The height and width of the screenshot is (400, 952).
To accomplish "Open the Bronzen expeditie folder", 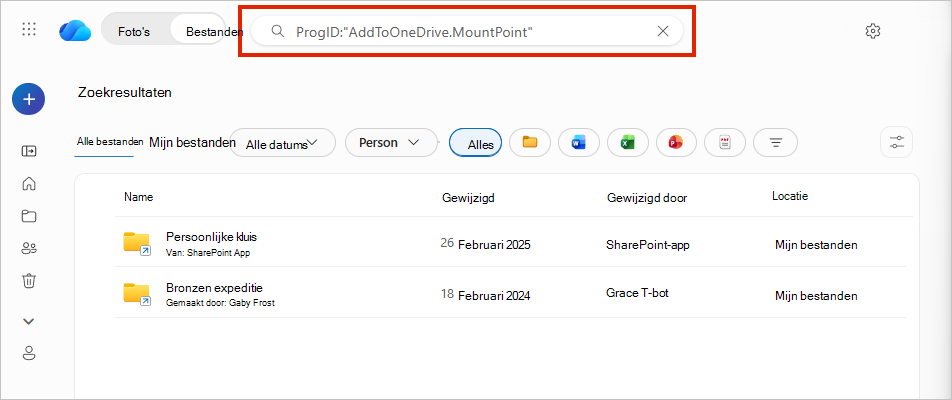I will [214, 288].
